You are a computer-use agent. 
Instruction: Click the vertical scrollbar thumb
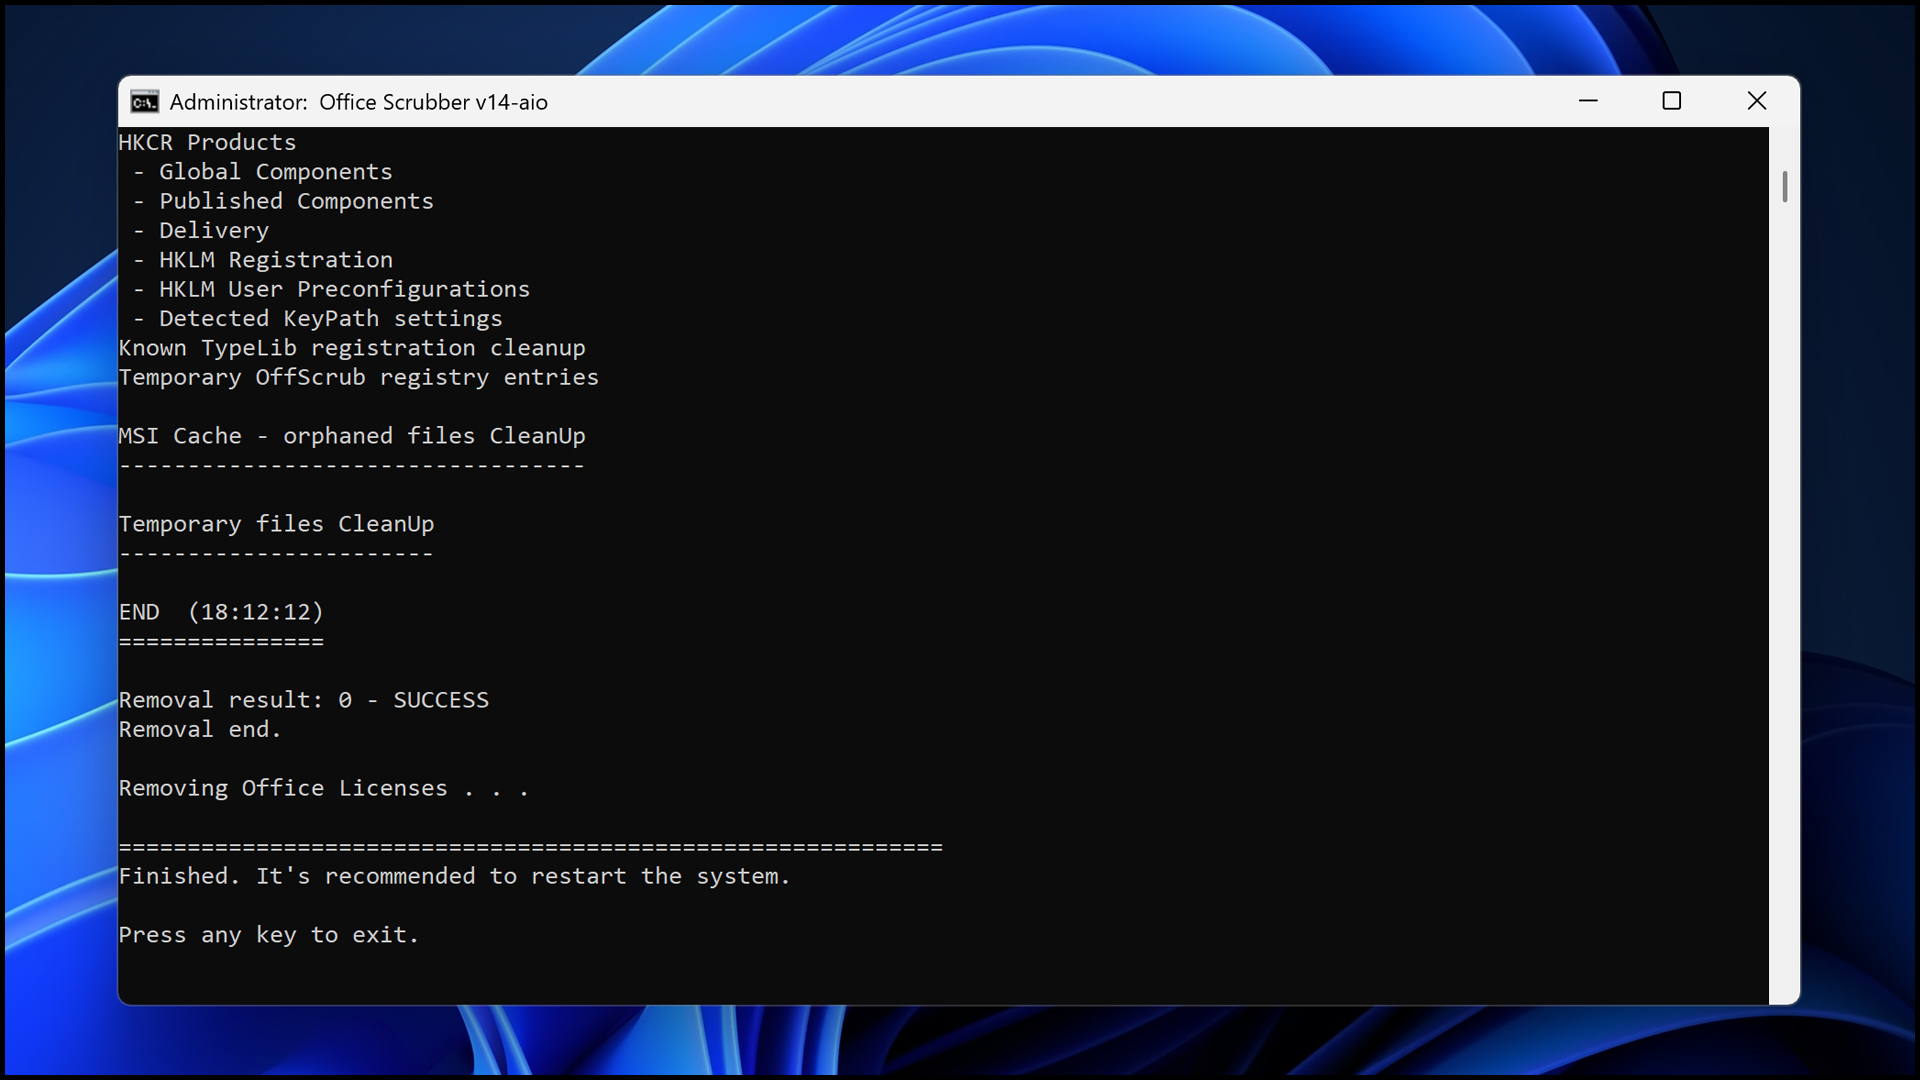[1785, 187]
